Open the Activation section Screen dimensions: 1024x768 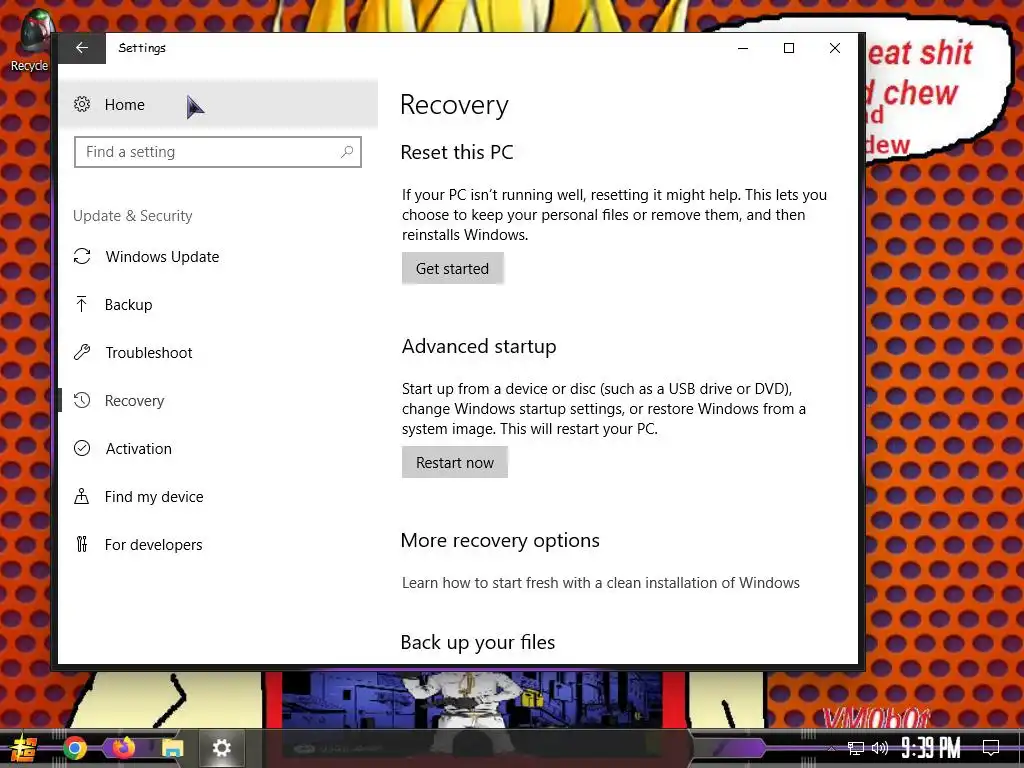point(218,449)
